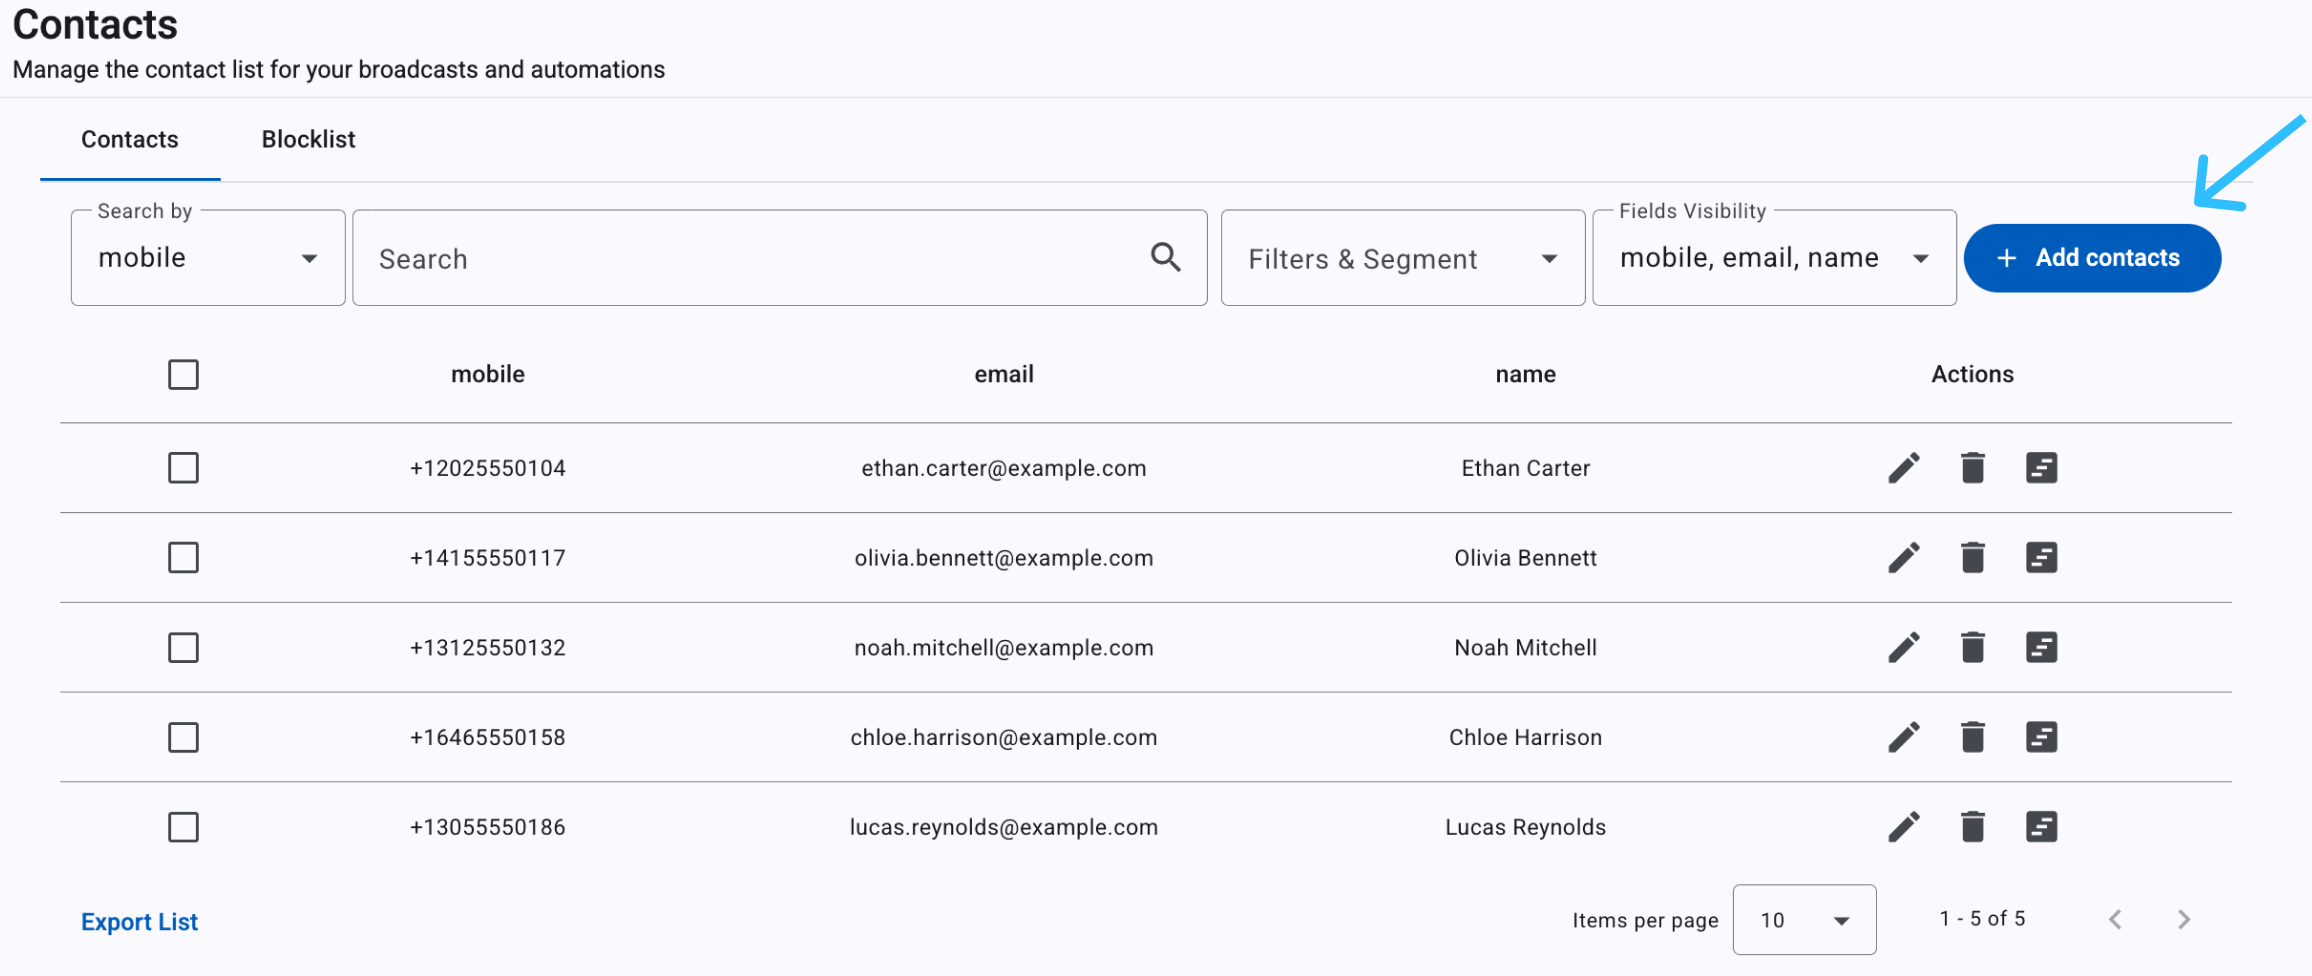Delete Ethan Carter using trash icon
2312x976 pixels.
[x=1973, y=468]
